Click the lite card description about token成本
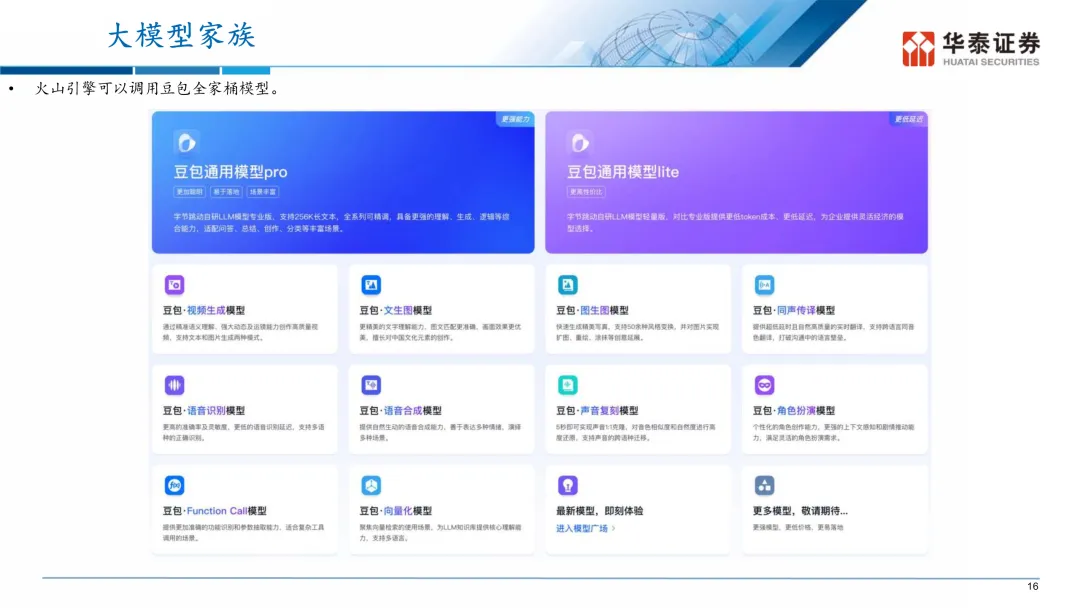This screenshot has height=608, width=1080. pos(735,222)
